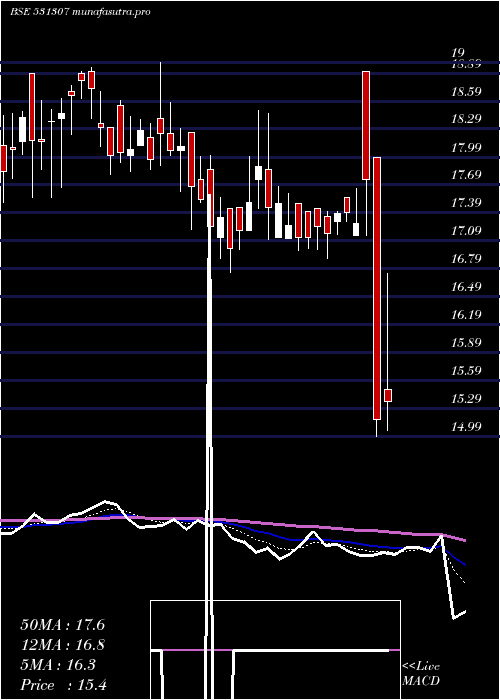Click the last small red candle near 15.29
Viewport: 500px width, 700px height.
(388, 396)
